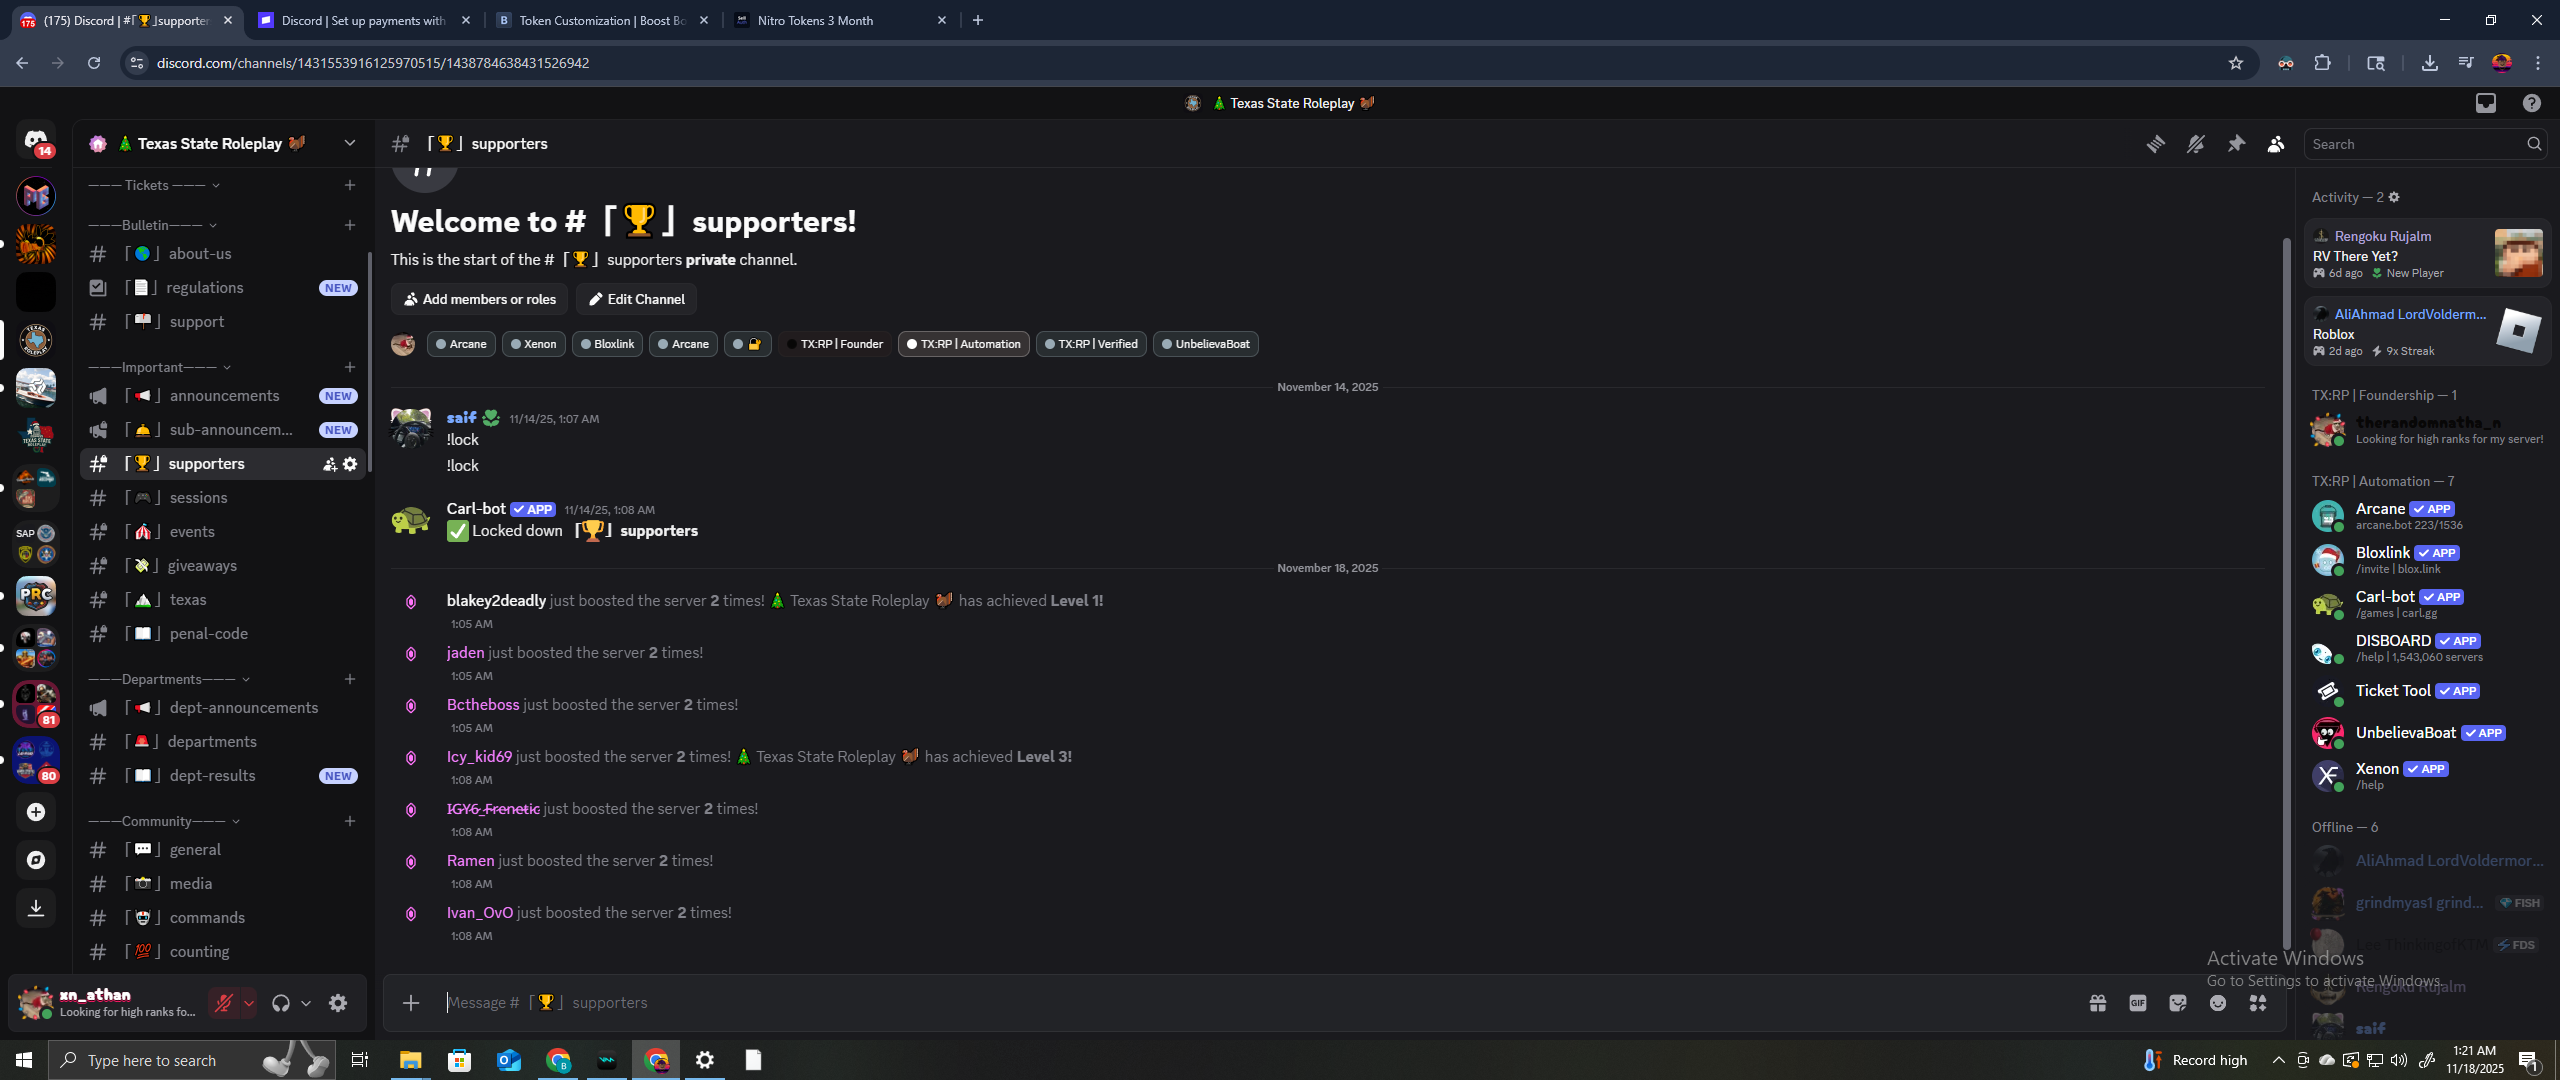2560x1080 pixels.
Task: Open the emoji picker icon
Action: click(2217, 1003)
